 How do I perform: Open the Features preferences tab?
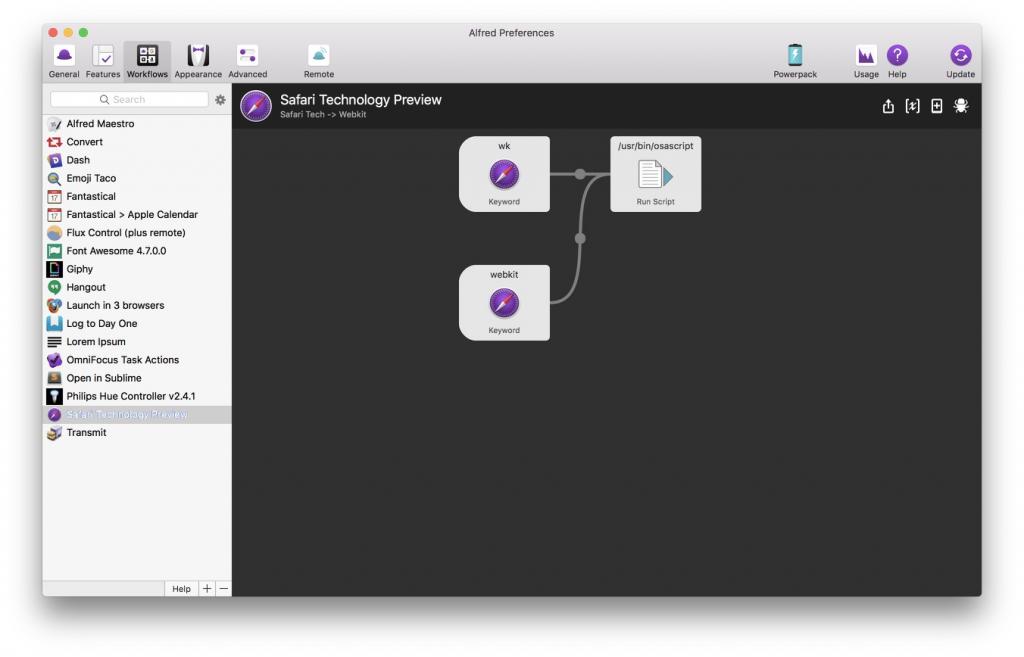103,60
